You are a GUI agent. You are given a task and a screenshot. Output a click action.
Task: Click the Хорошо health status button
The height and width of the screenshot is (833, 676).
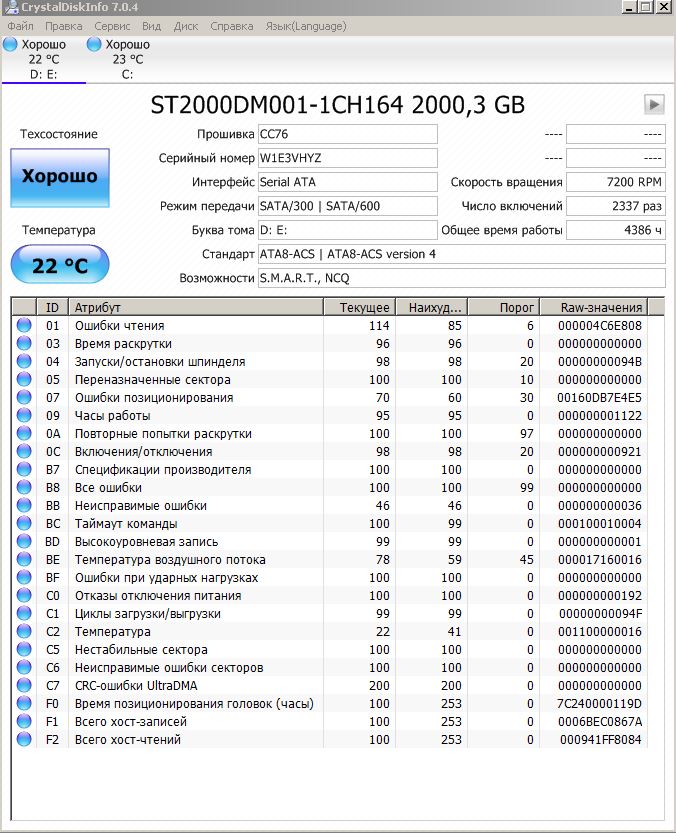click(x=60, y=177)
